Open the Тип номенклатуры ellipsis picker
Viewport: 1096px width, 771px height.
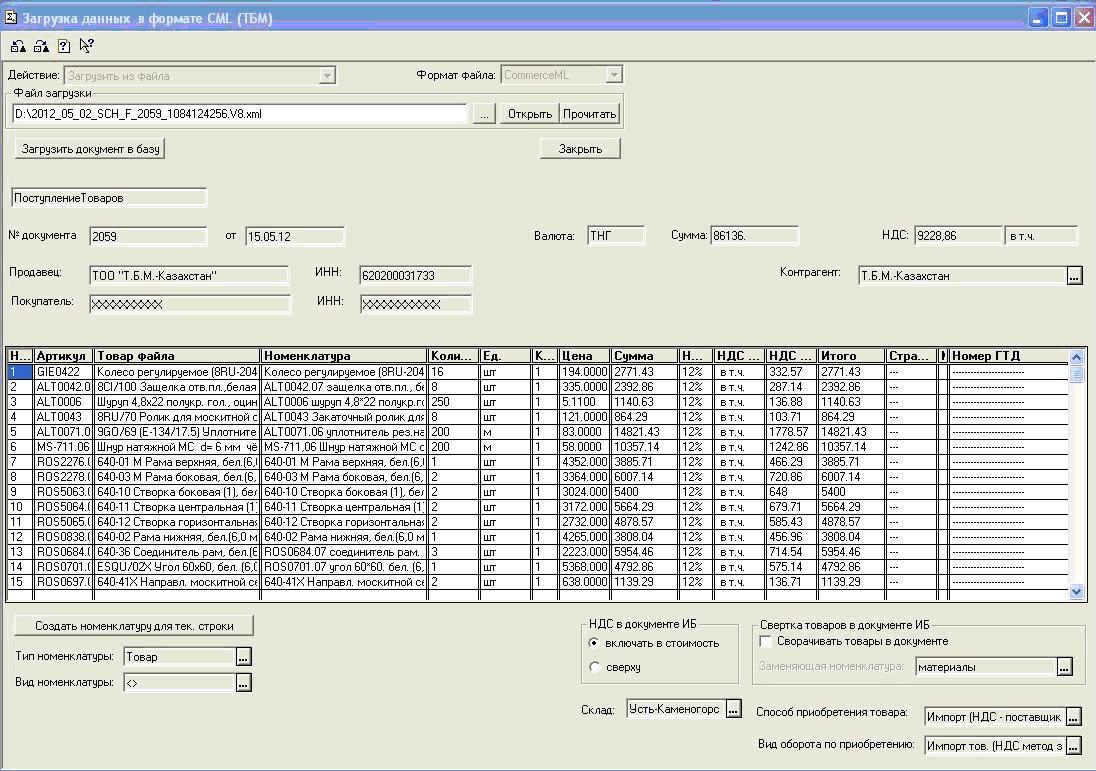[243, 657]
